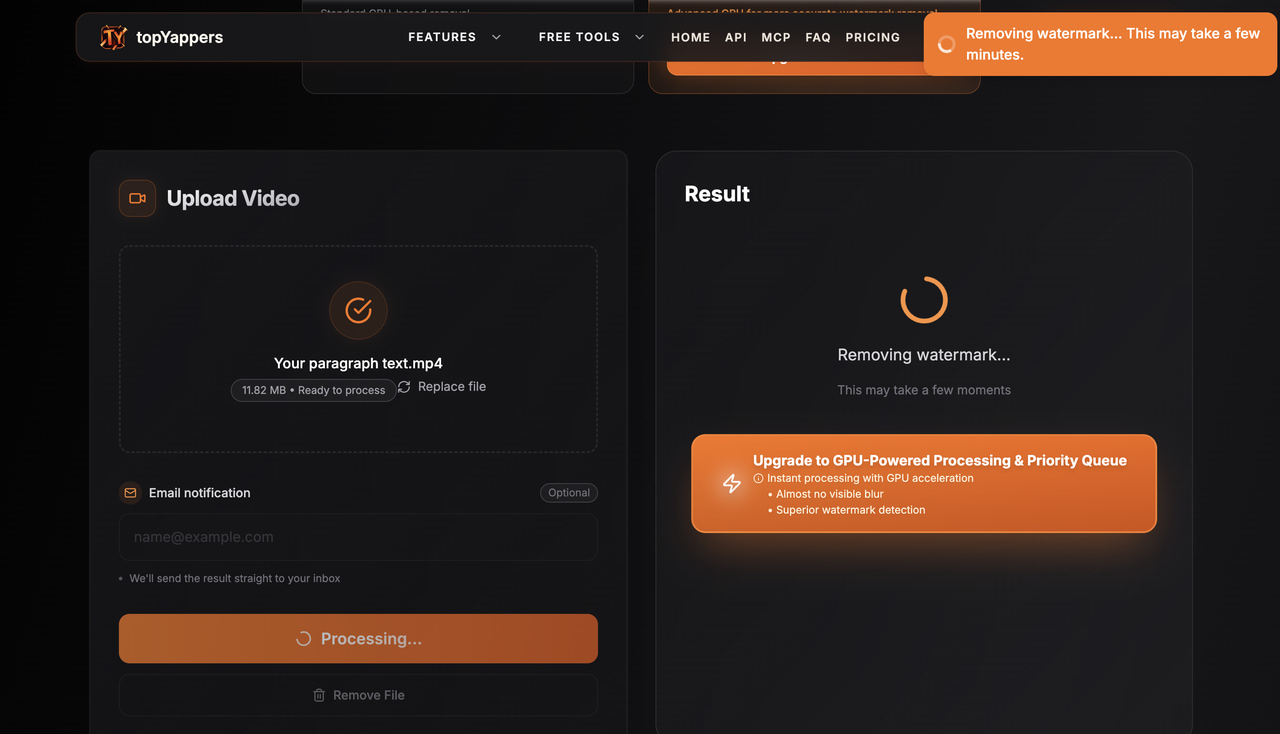The width and height of the screenshot is (1280, 734).
Task: Click the info icon before Instant processing
Action: [758, 479]
